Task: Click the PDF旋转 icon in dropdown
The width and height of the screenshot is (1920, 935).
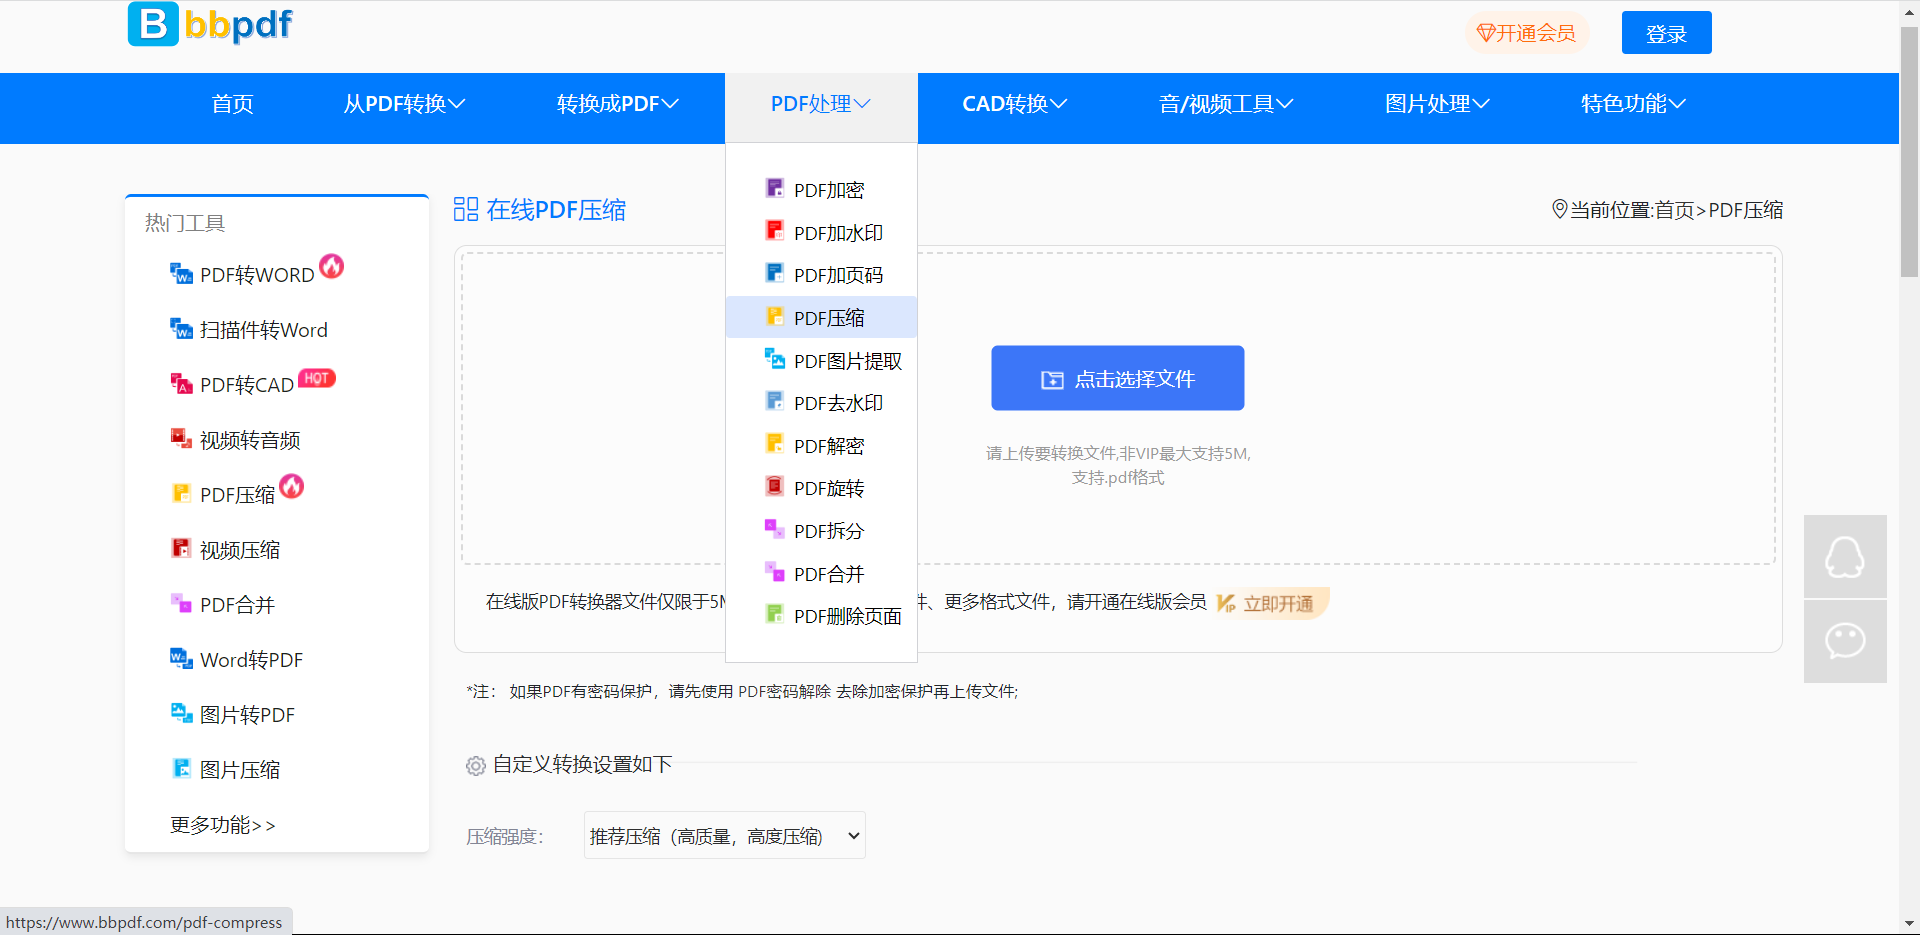Action: pyautogui.click(x=775, y=487)
